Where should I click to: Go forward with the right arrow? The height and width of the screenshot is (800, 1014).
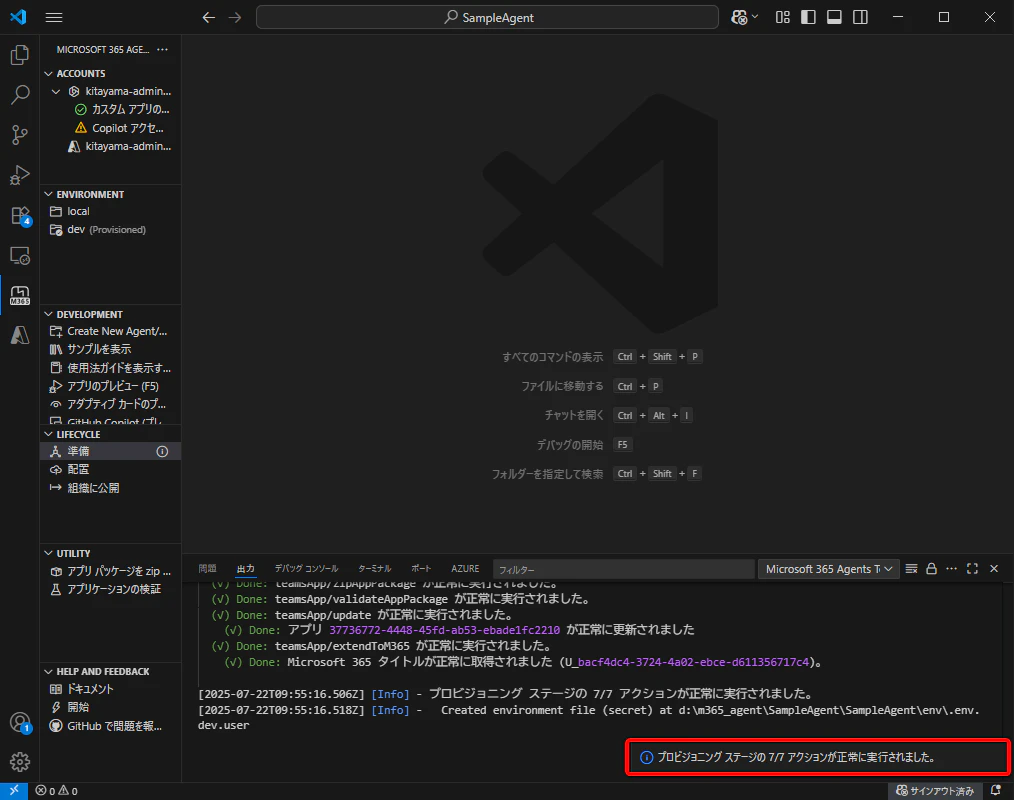click(x=235, y=17)
